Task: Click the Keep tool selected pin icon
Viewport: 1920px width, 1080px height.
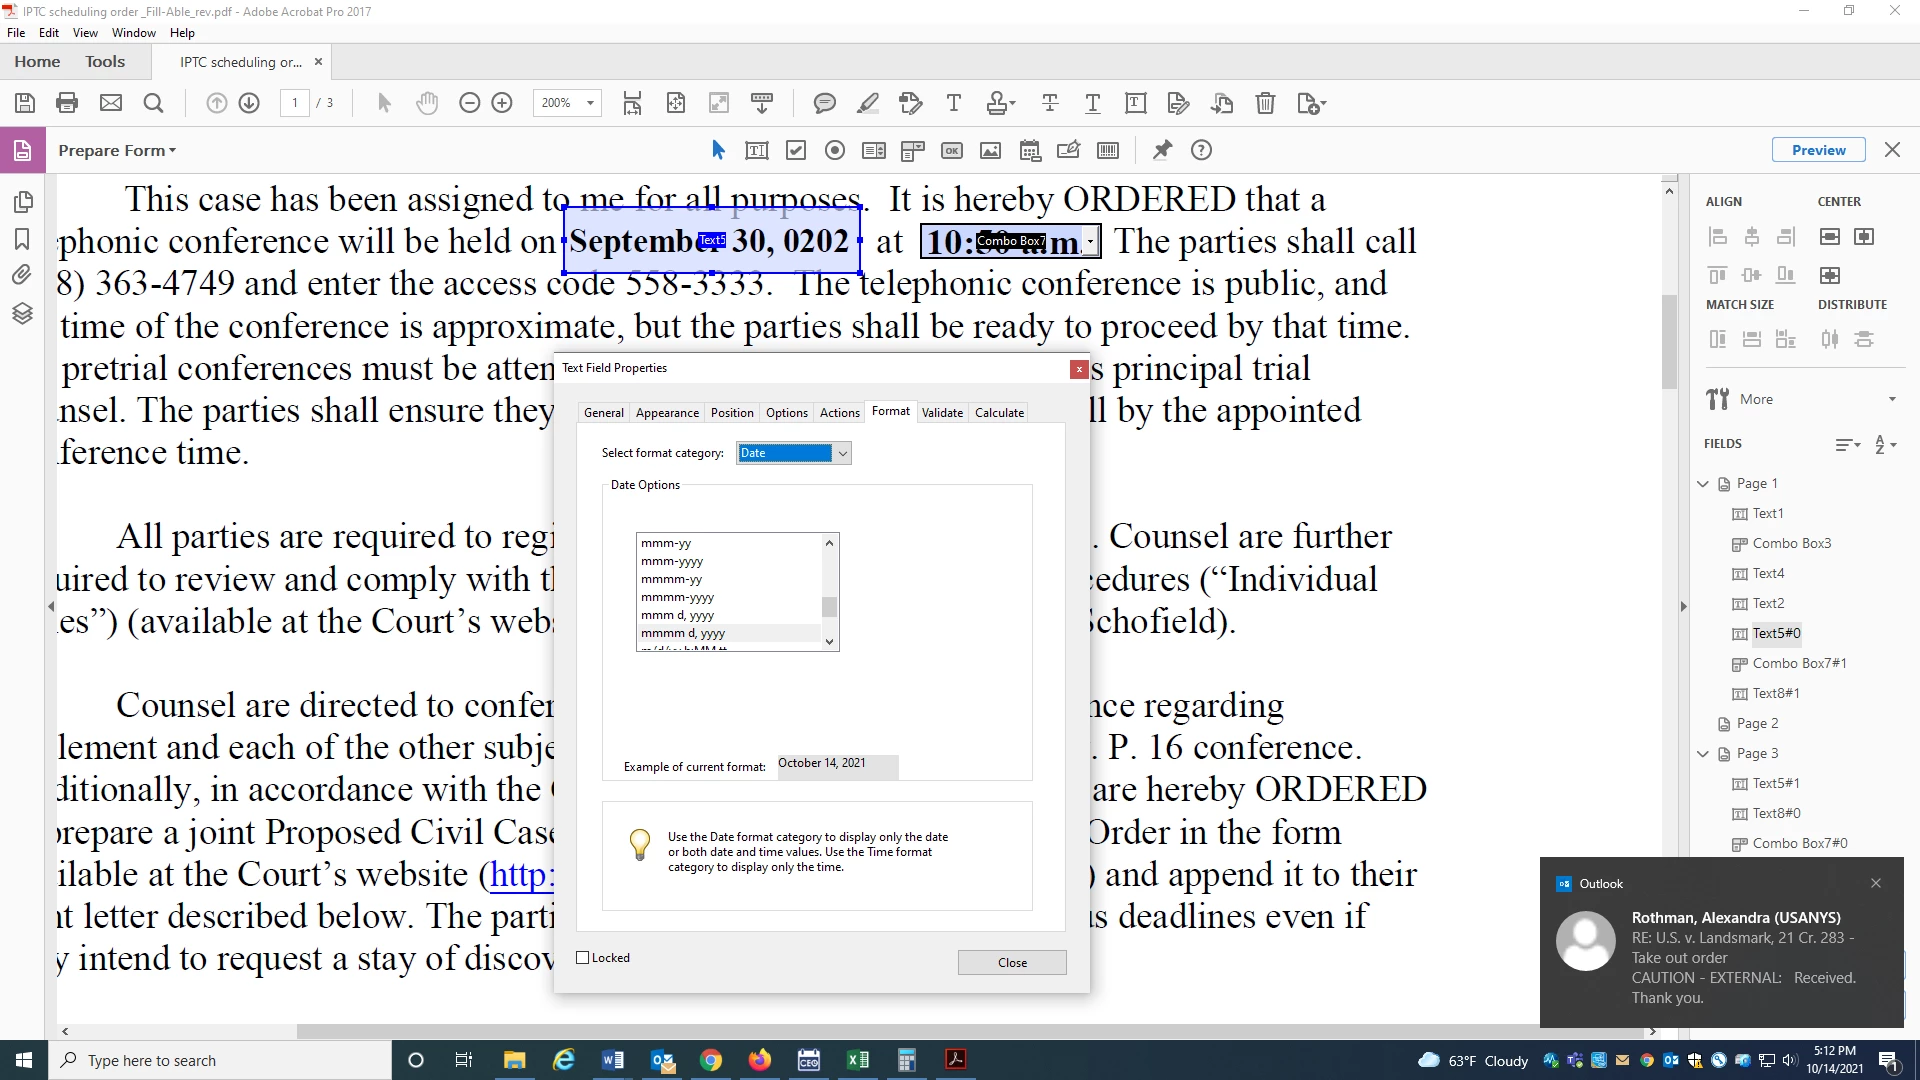Action: point(1162,150)
